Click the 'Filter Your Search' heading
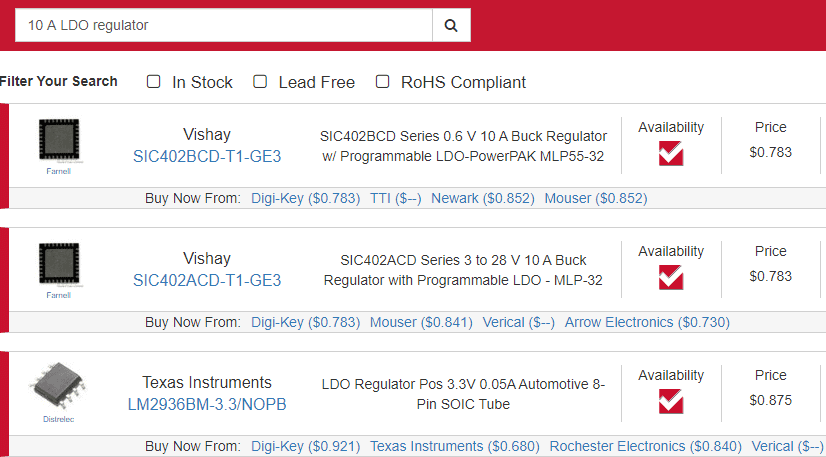Screen dimensions: 826x457 tap(58, 81)
